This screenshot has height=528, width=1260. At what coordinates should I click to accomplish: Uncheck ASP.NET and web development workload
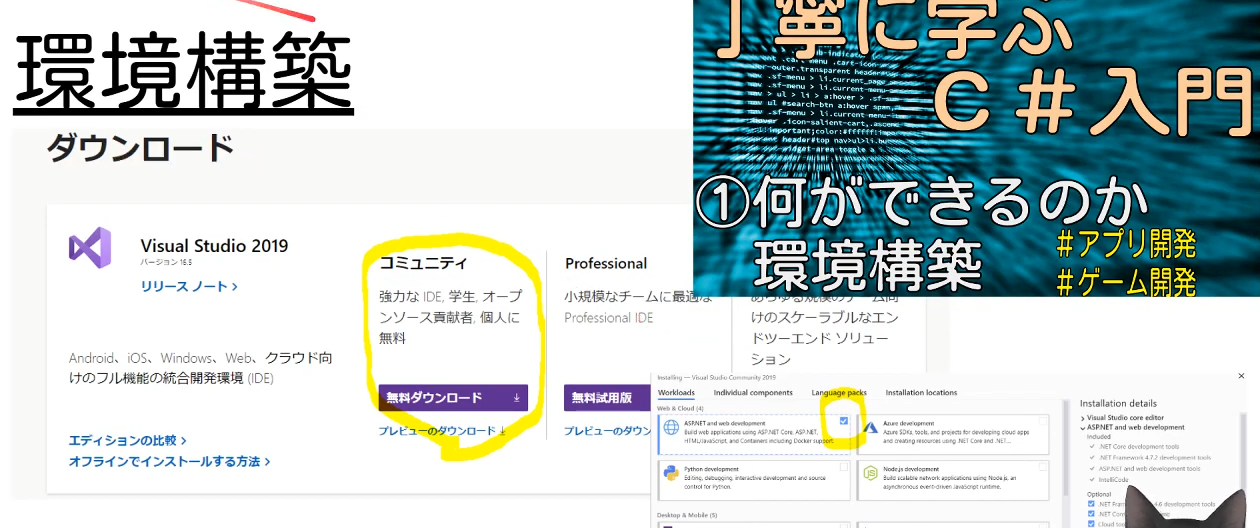[844, 421]
